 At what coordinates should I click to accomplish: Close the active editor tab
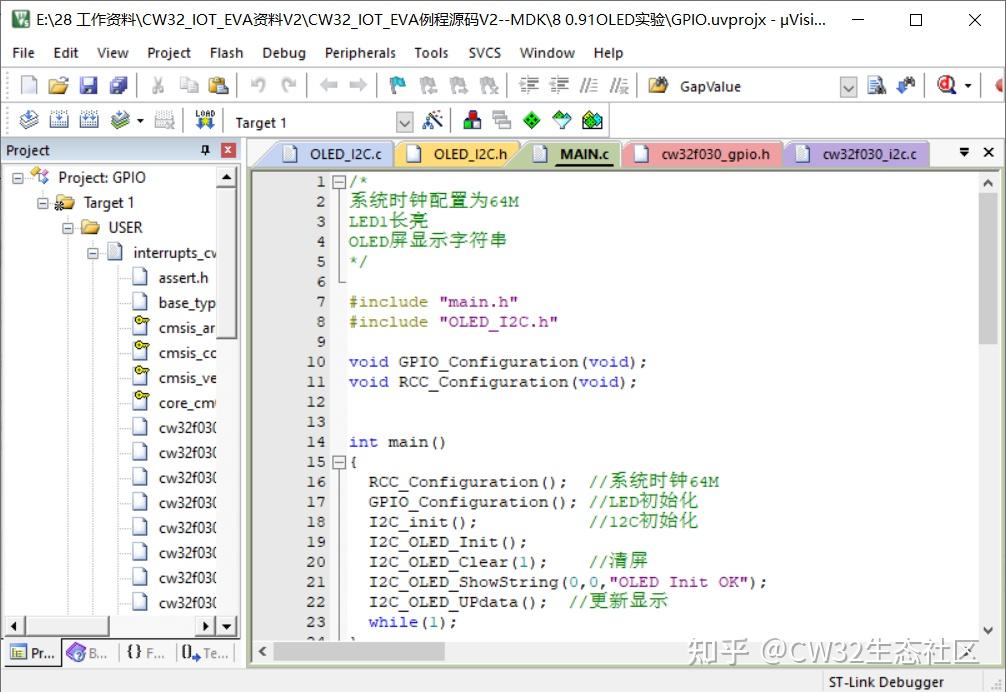[x=989, y=153]
